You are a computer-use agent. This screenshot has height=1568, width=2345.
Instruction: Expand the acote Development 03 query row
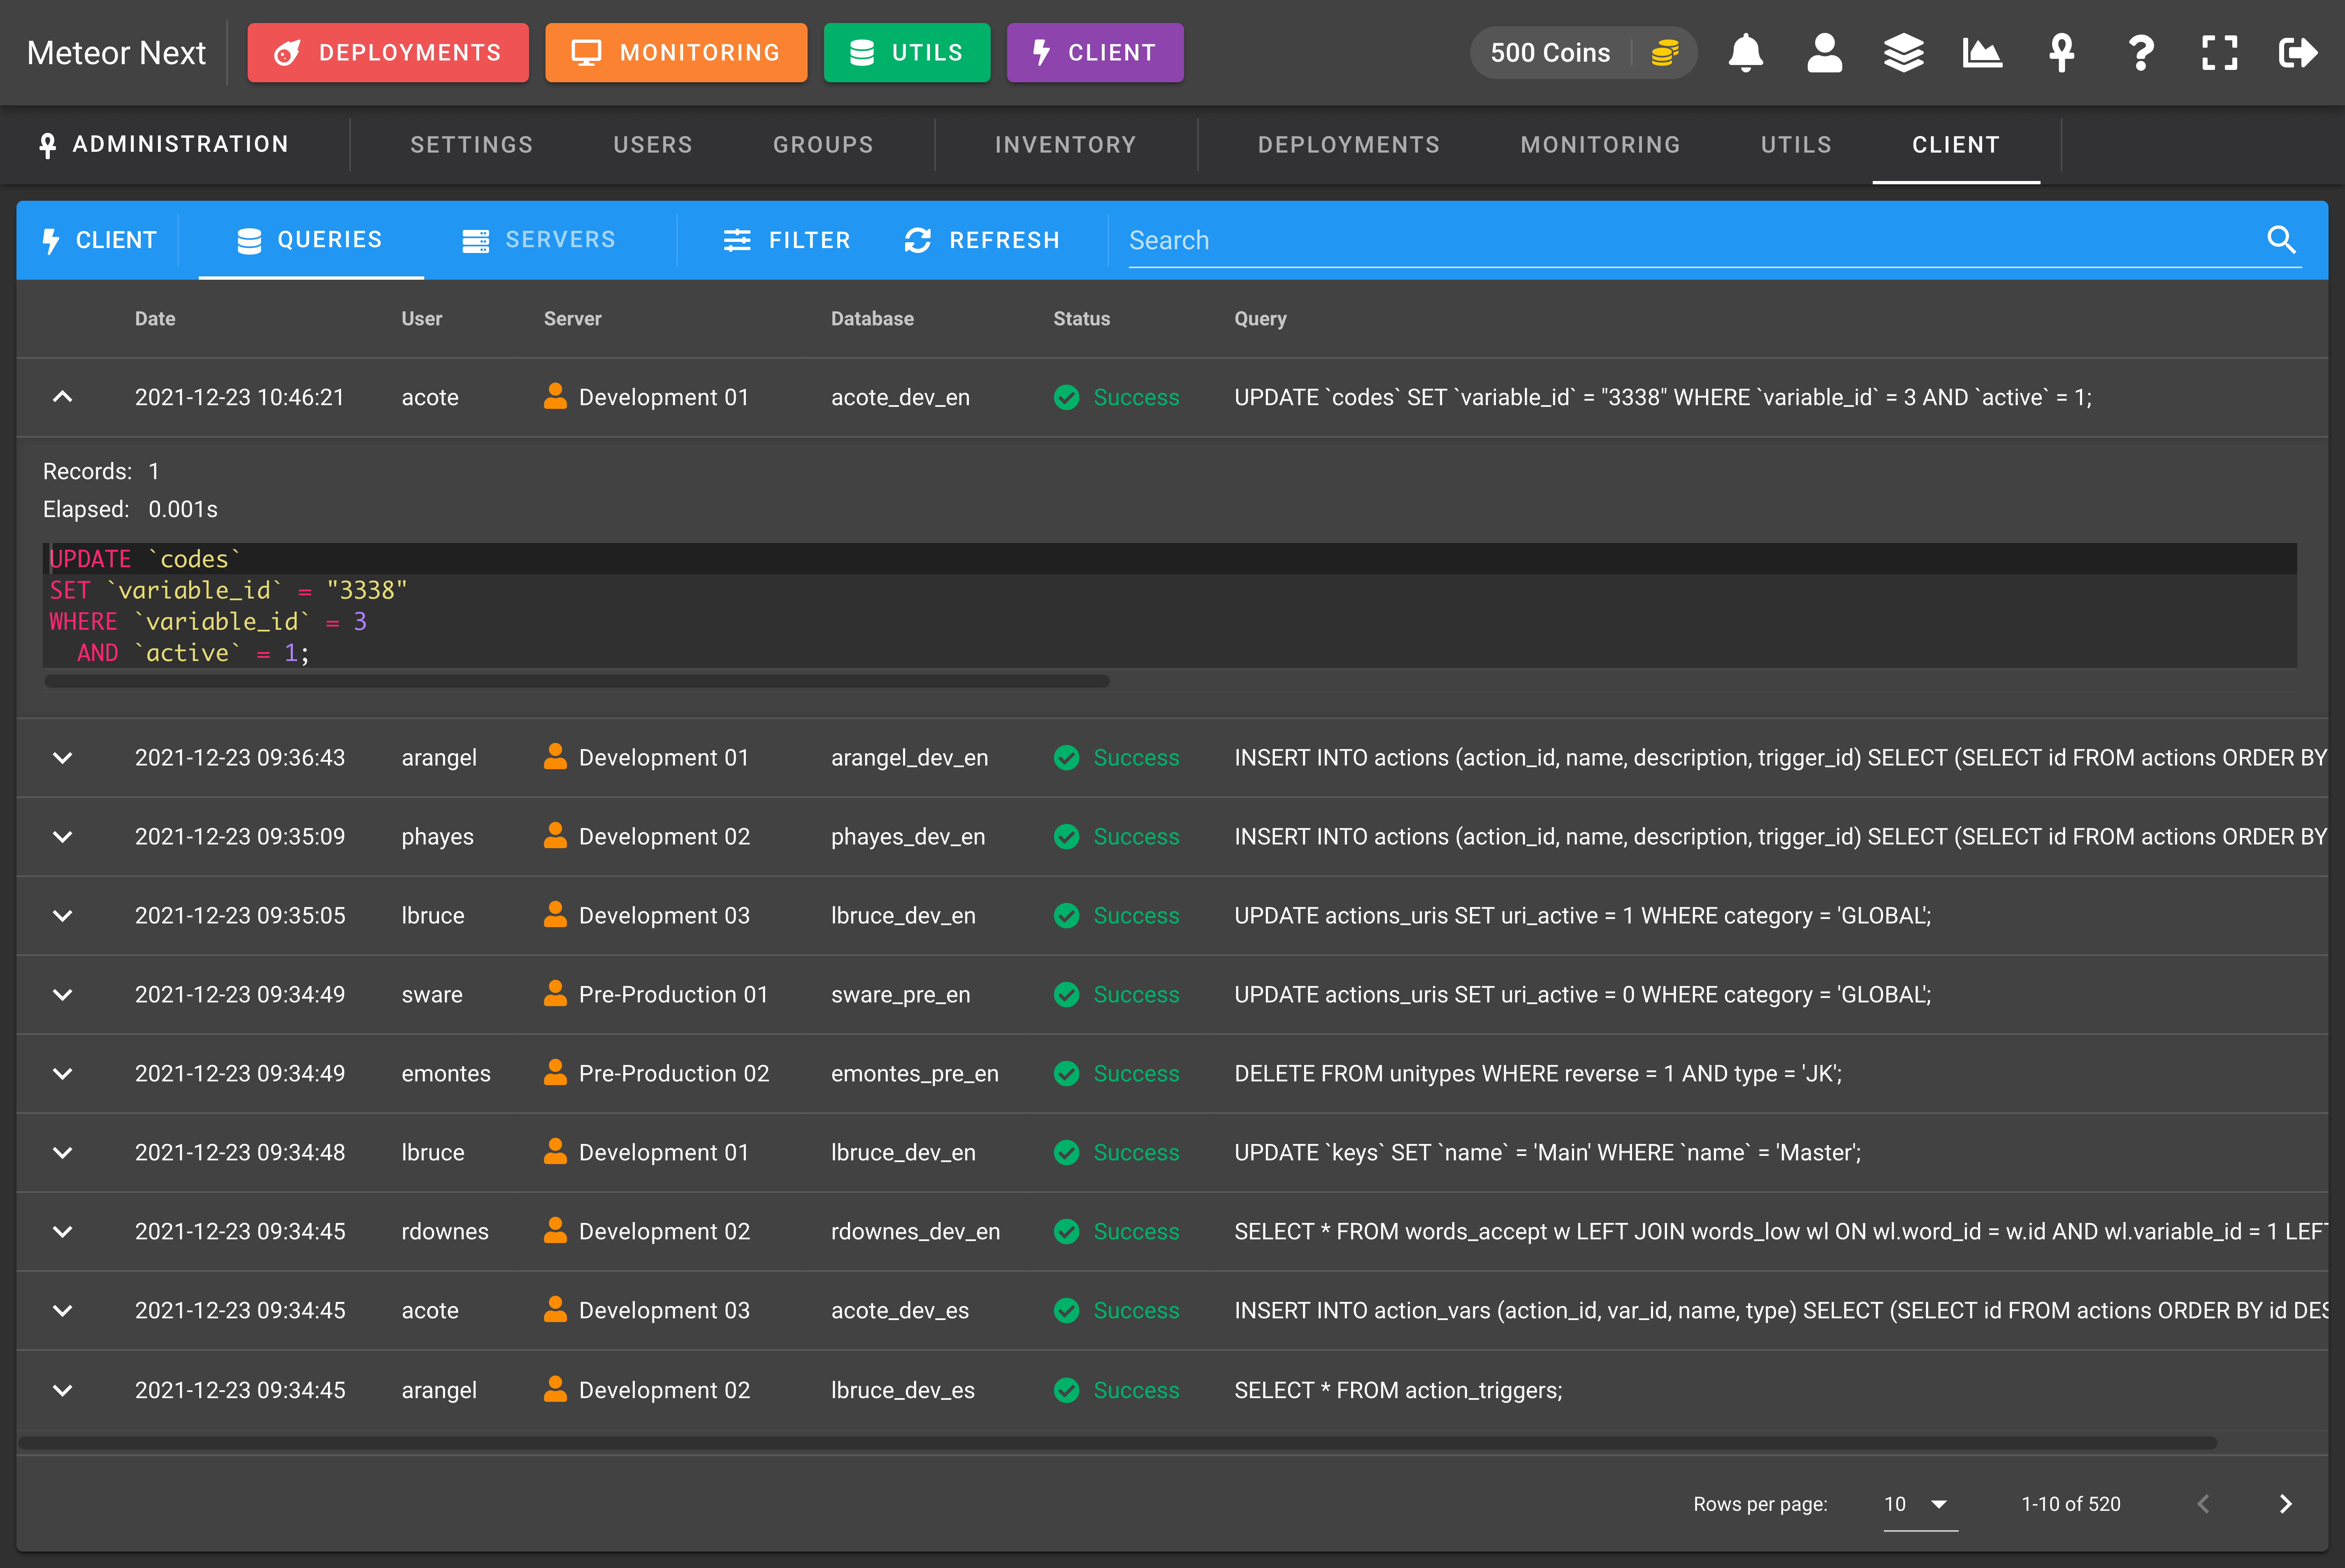click(x=62, y=1311)
